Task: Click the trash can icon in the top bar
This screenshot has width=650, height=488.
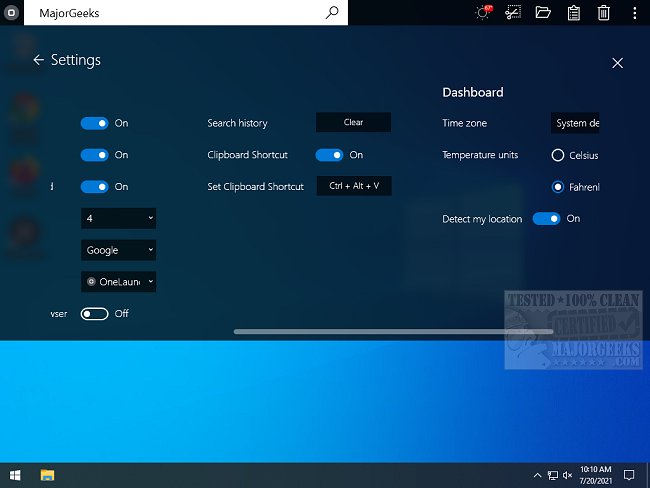Action: tap(604, 13)
